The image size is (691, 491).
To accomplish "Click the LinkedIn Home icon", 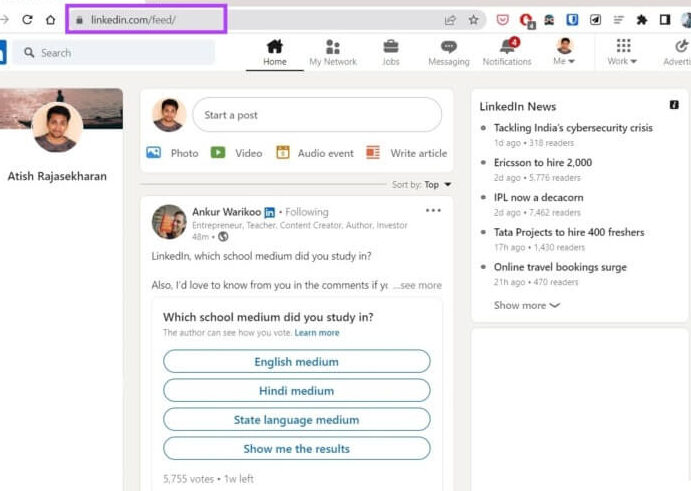I will 275,46.
